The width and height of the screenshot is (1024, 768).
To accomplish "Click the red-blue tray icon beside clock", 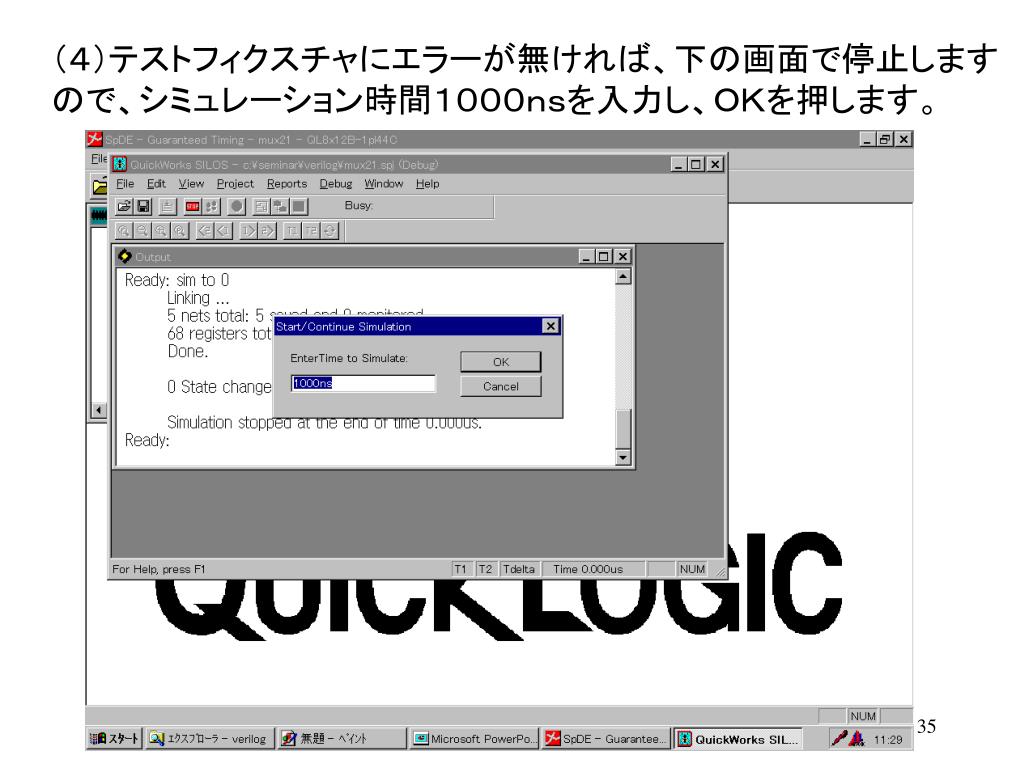I will pos(857,739).
